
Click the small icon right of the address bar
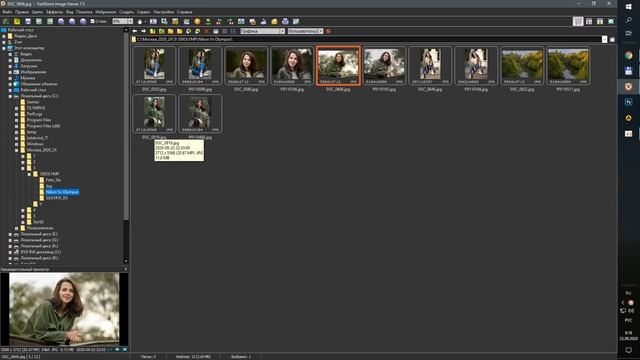click(x=612, y=40)
